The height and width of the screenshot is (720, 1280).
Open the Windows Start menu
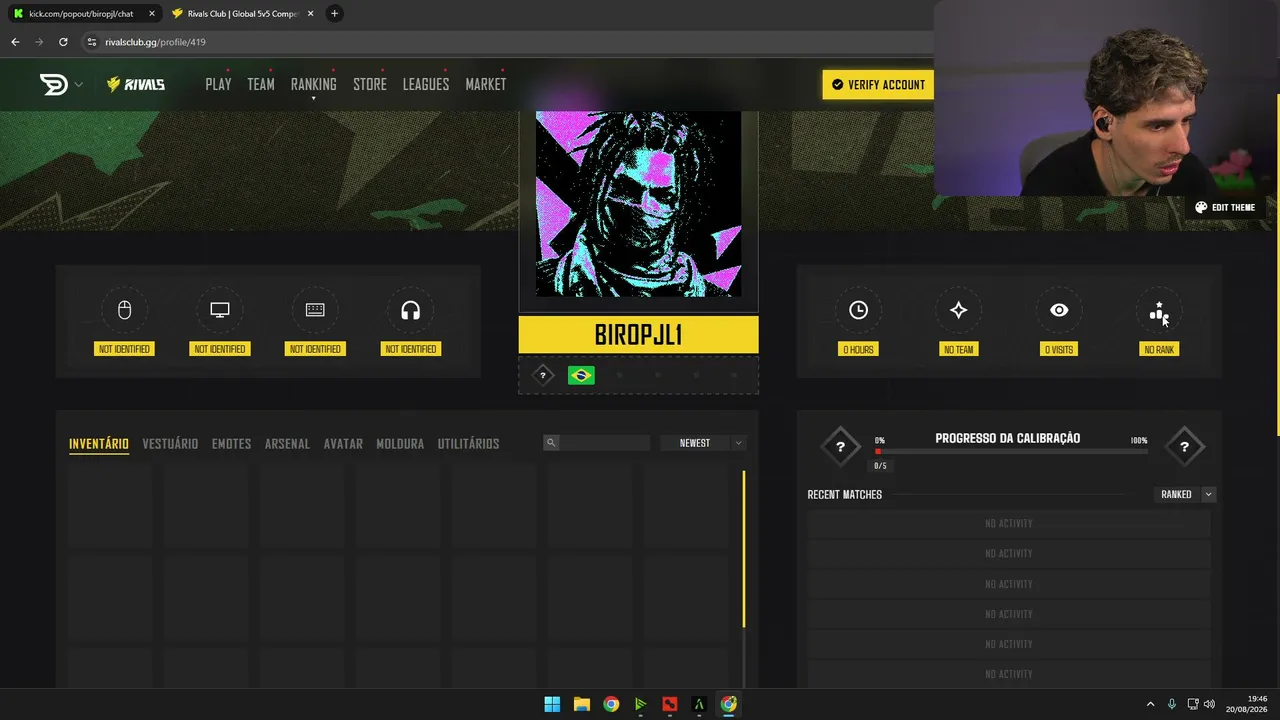(552, 704)
